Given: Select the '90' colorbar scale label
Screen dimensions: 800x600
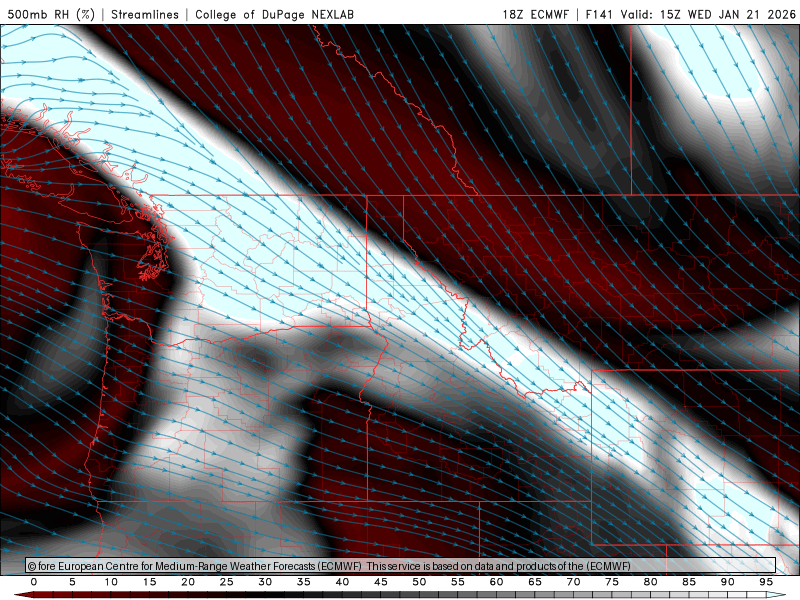Looking at the screenshot, I should coord(728,582).
